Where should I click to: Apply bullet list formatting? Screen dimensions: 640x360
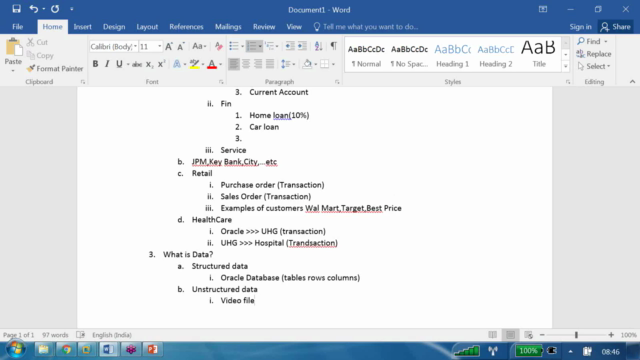tap(233, 46)
